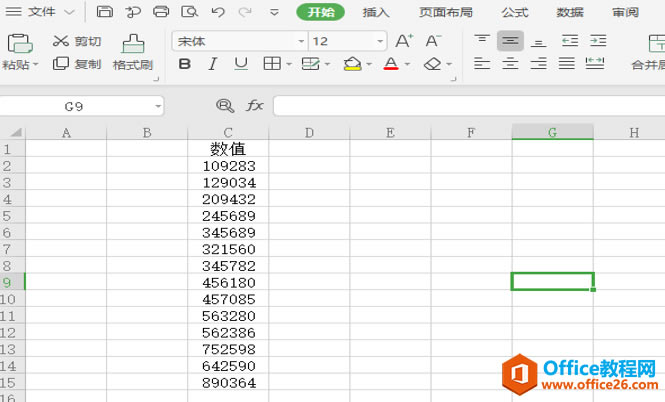Click distributed alignment icon
This screenshot has width=665, height=402.
click(595, 64)
